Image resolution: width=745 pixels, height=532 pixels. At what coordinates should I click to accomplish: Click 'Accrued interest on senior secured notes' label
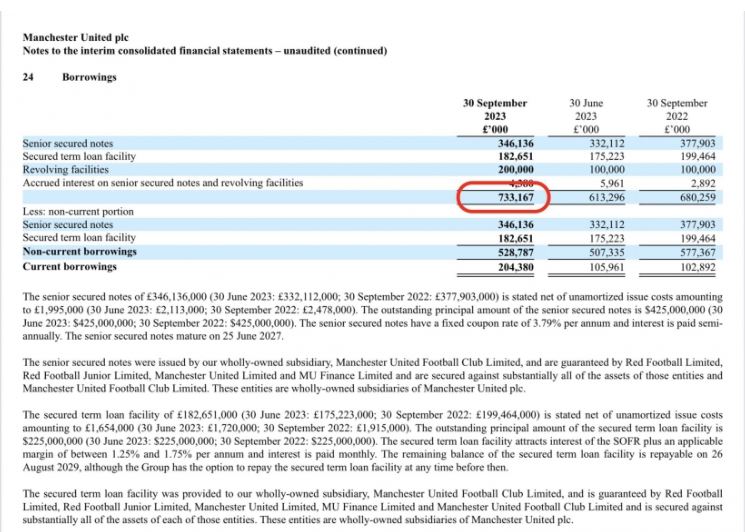click(x=162, y=183)
